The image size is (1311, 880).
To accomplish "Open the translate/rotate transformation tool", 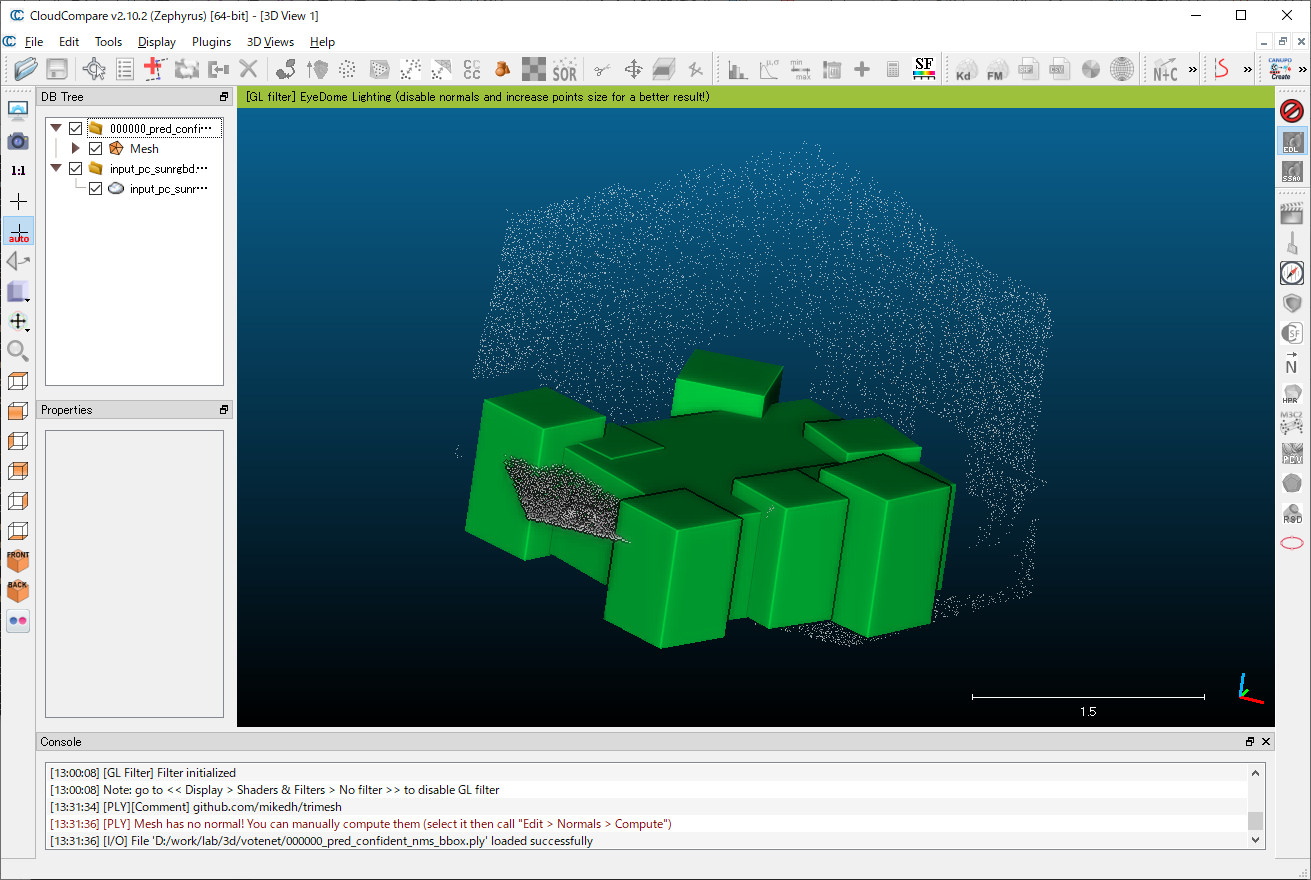I will 634,69.
